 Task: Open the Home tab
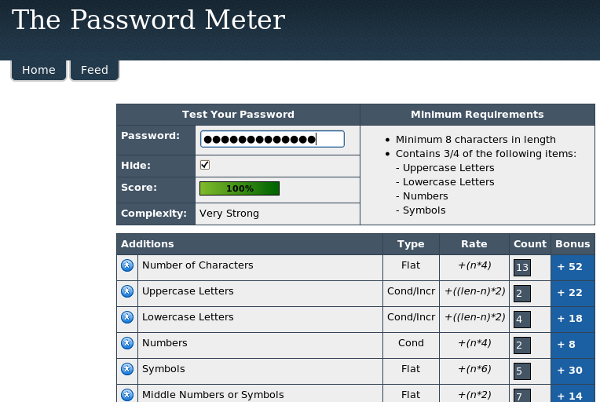(x=38, y=70)
